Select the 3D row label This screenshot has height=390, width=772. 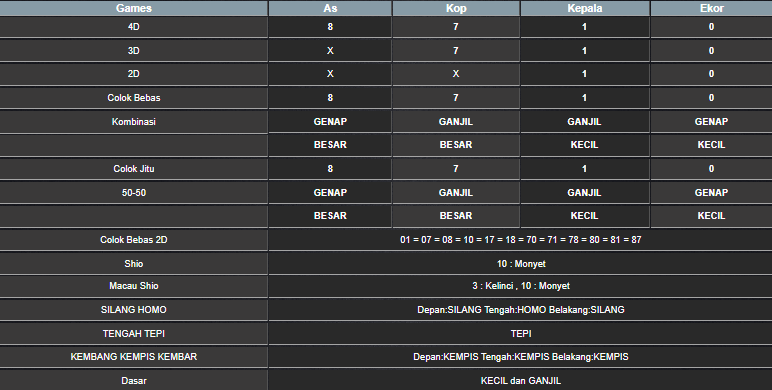click(x=134, y=51)
